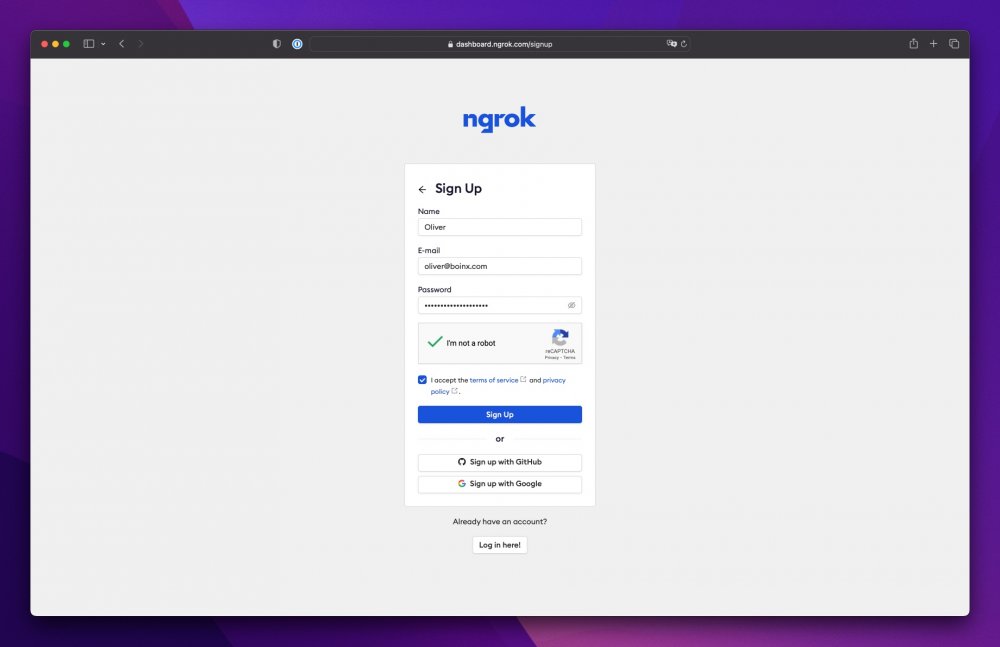Viewport: 1000px width, 647px height.
Task: Click the address bar showing dashboard.ngrok.com/signup
Action: (x=499, y=44)
